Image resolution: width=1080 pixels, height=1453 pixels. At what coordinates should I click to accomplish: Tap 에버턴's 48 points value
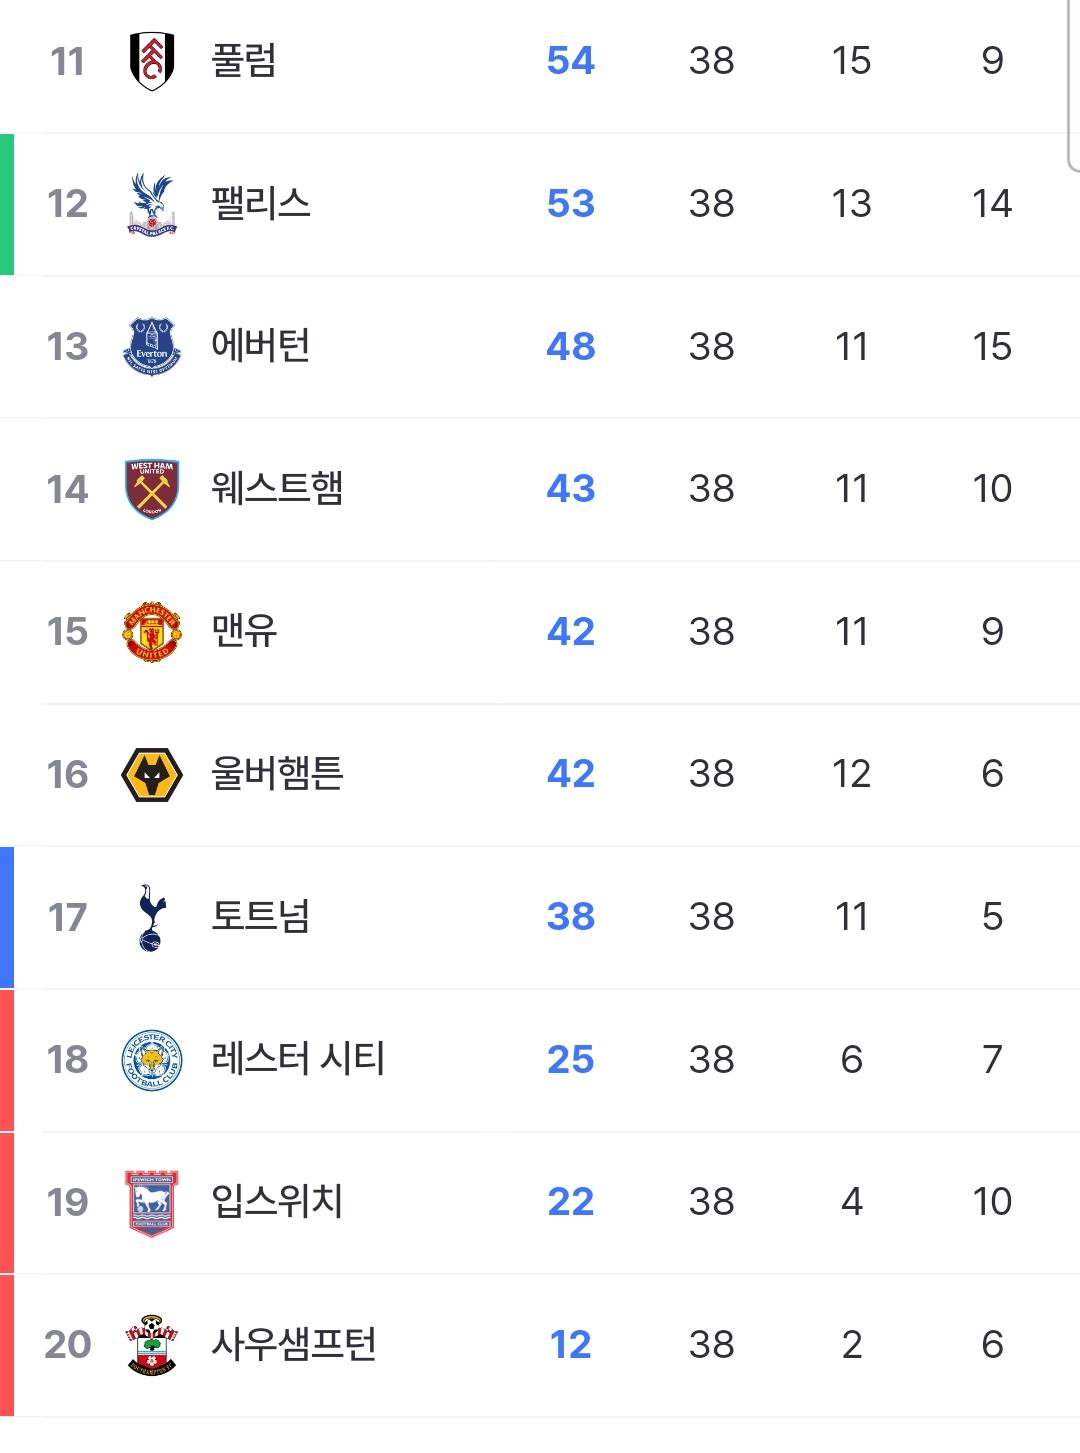571,346
